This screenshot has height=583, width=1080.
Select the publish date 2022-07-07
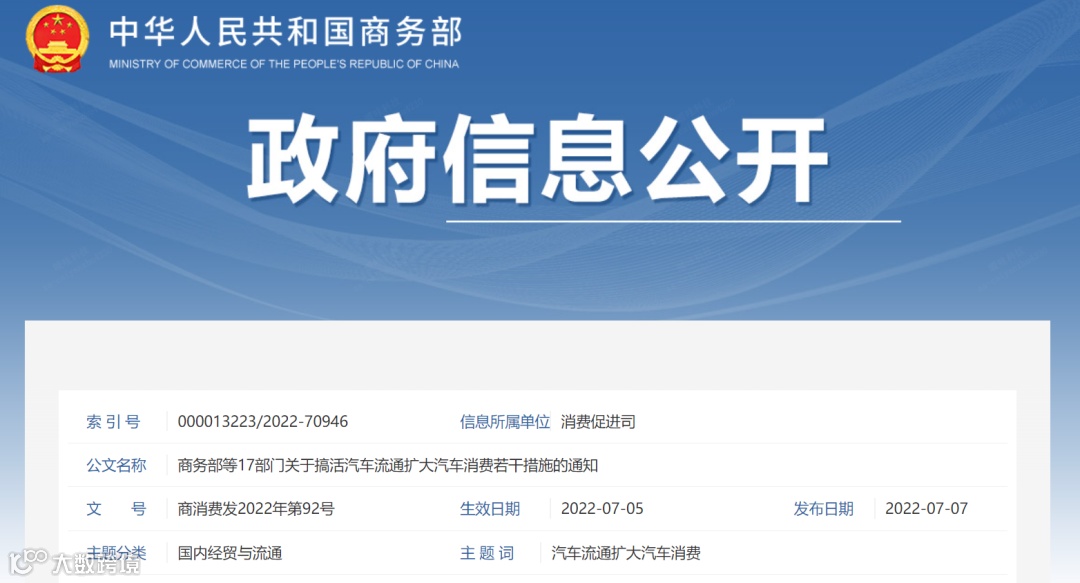(x=926, y=509)
